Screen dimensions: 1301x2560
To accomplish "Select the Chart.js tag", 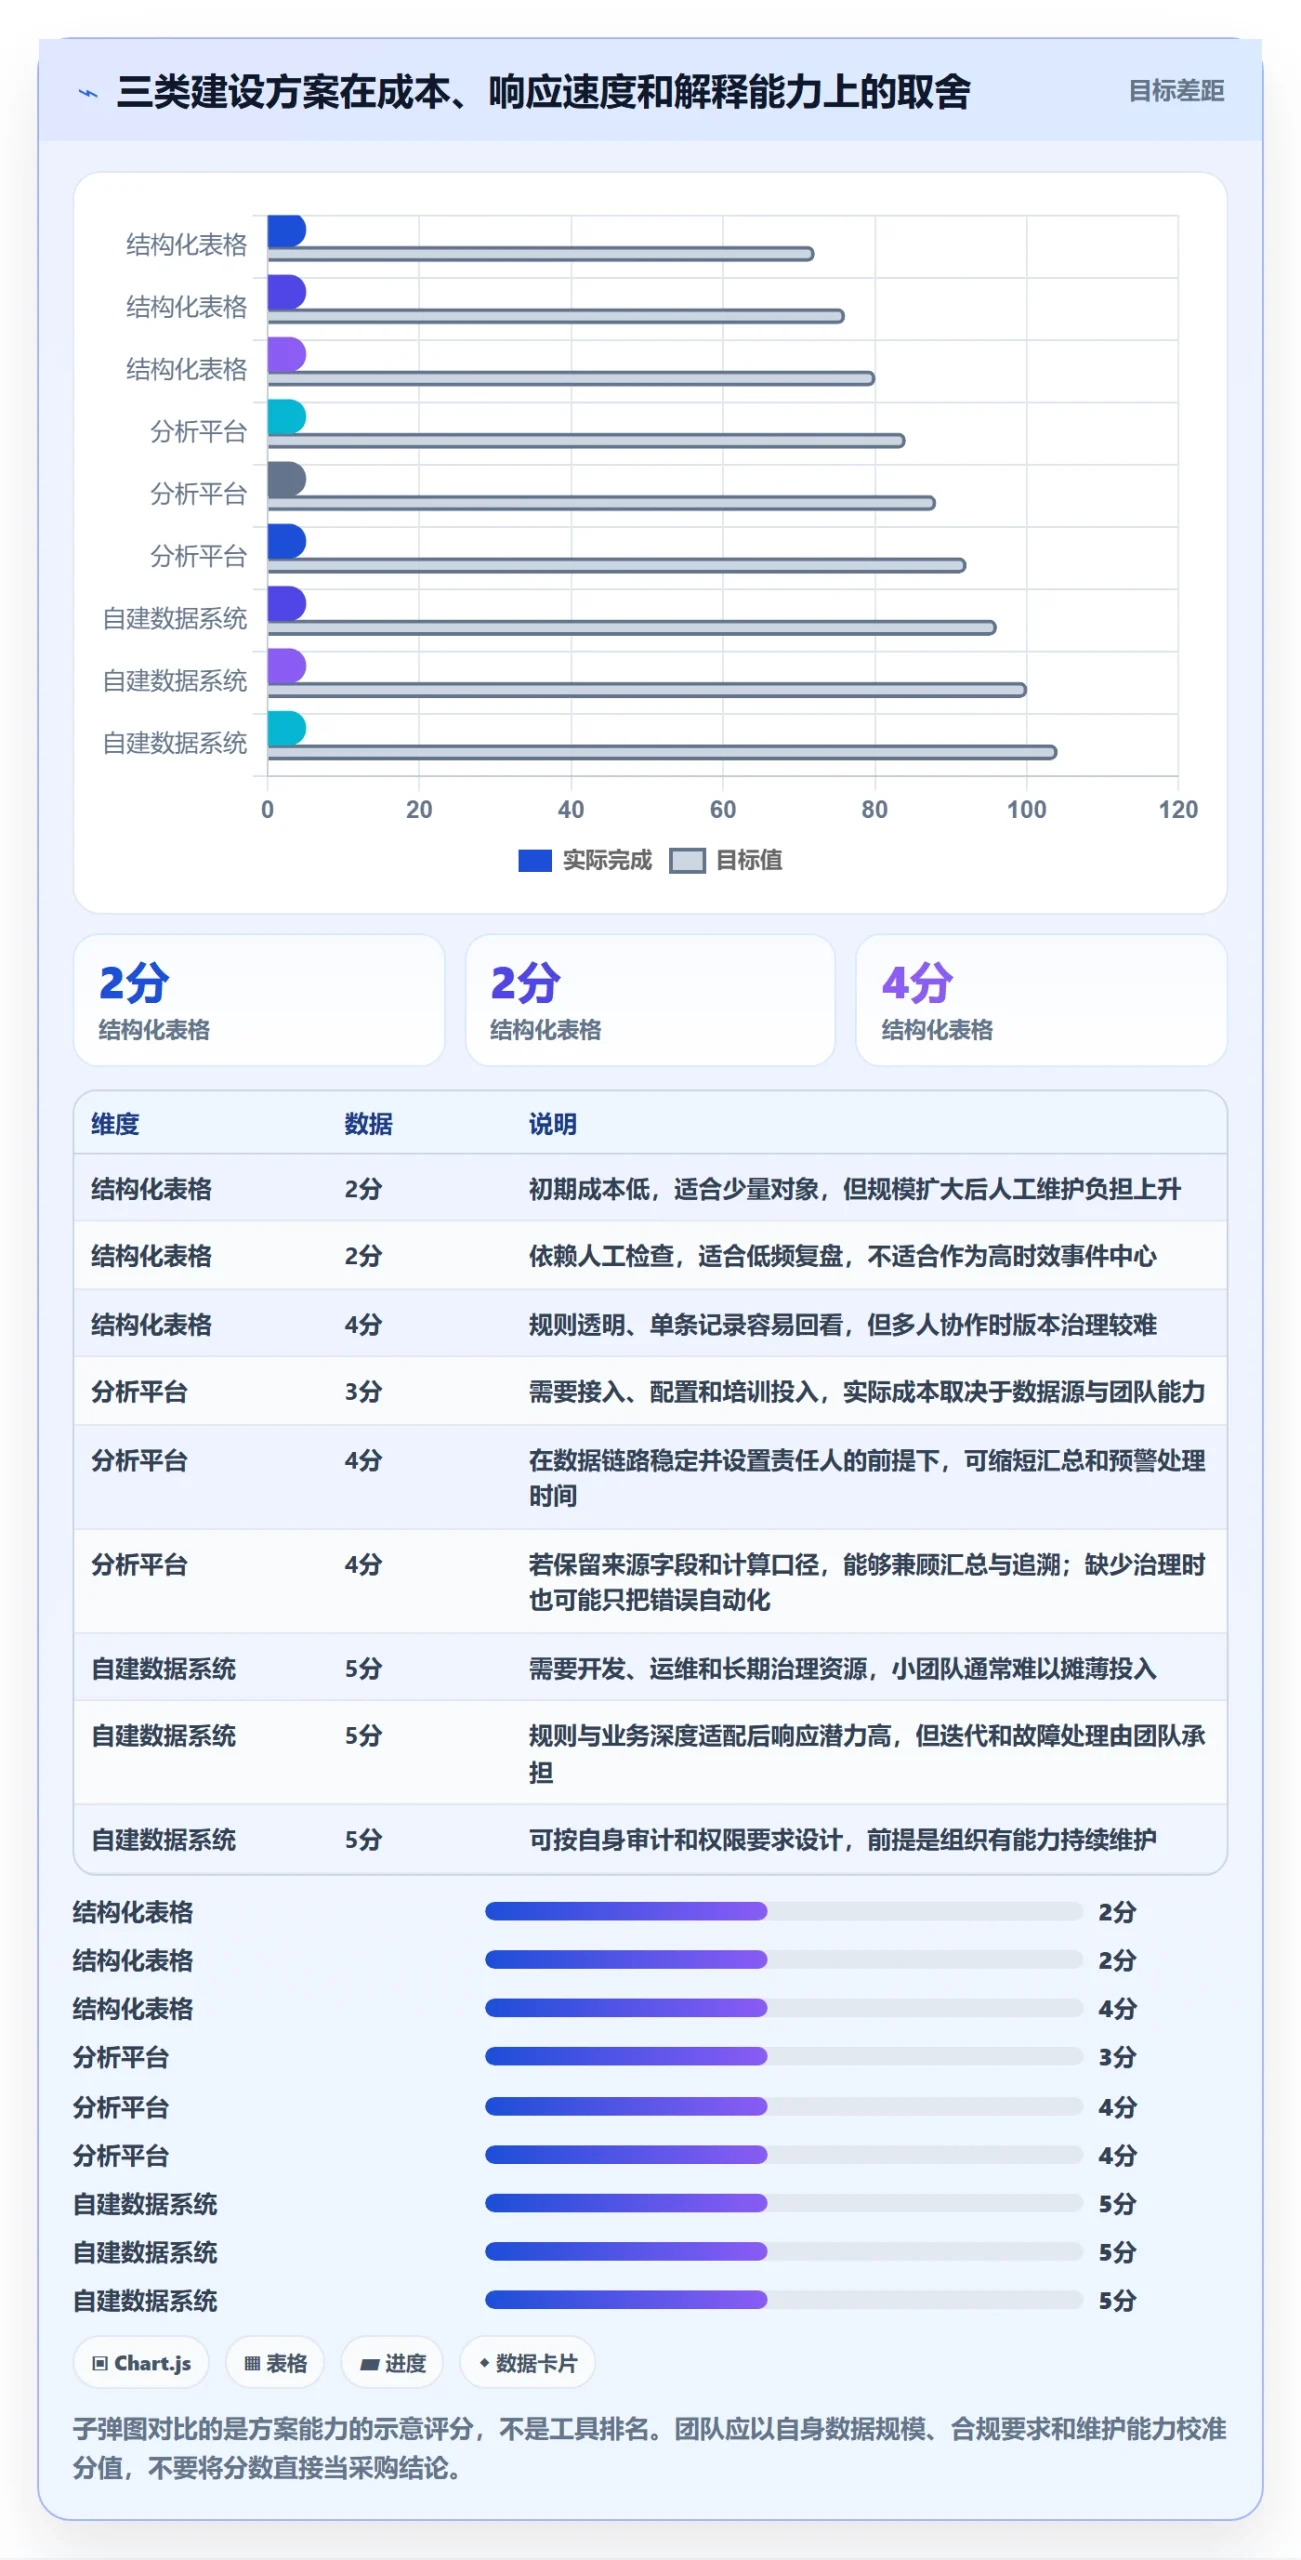I will (141, 2363).
